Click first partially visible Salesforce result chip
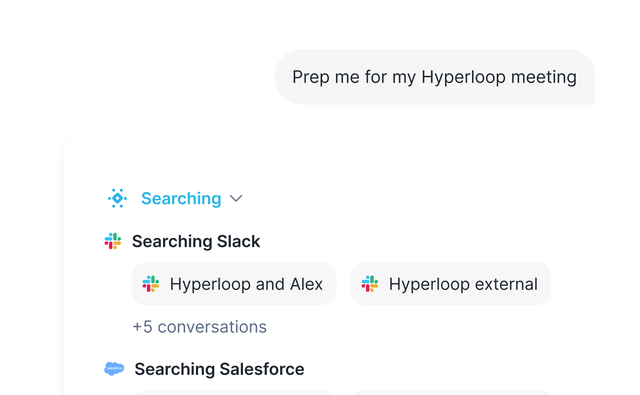The image size is (640, 395). pyautogui.click(x=234, y=393)
